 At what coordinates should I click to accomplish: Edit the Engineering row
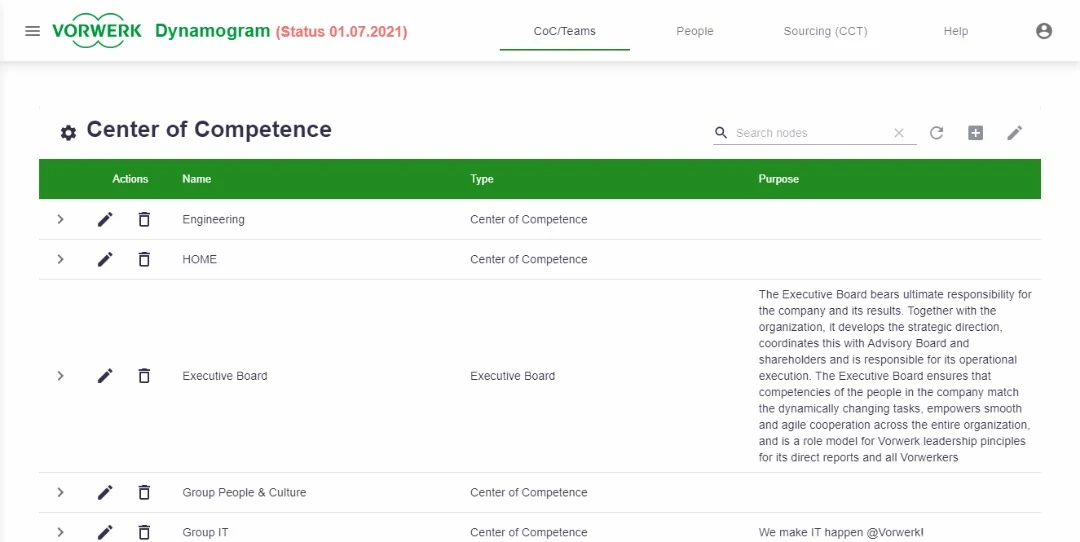[105, 220]
